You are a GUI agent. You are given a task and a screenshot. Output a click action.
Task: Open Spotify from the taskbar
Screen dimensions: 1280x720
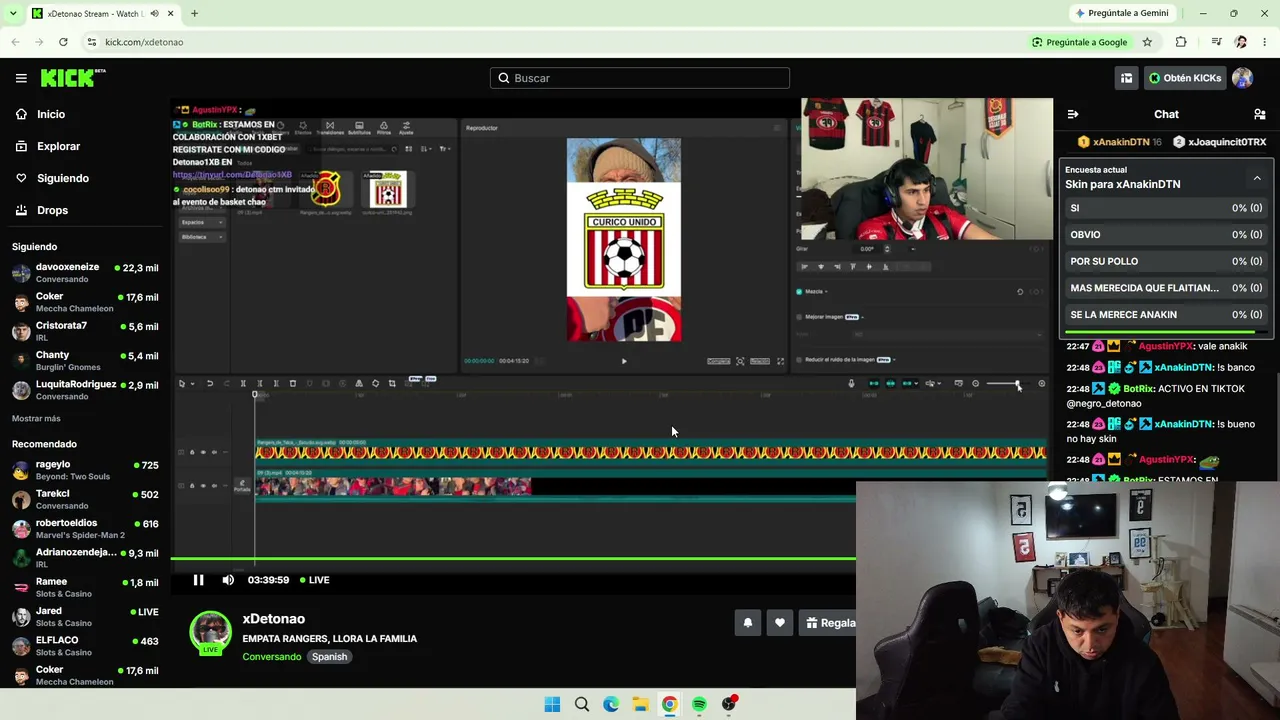click(x=699, y=704)
